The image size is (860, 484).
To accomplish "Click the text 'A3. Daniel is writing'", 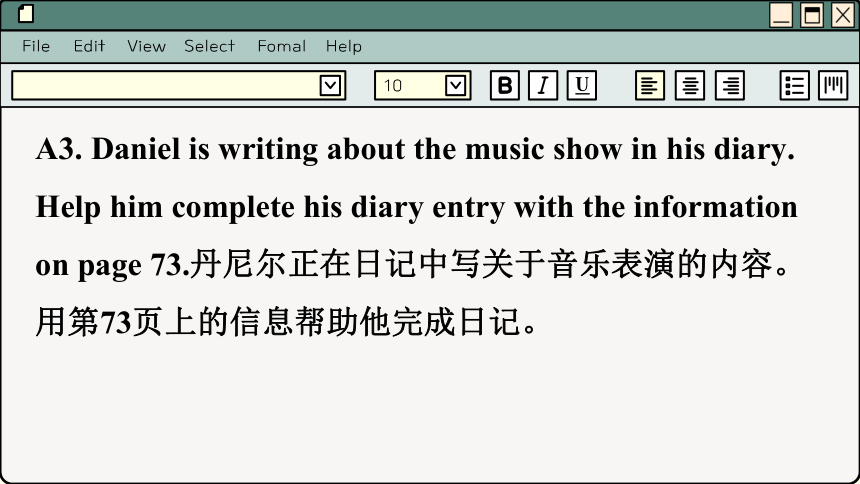I will 177,150.
